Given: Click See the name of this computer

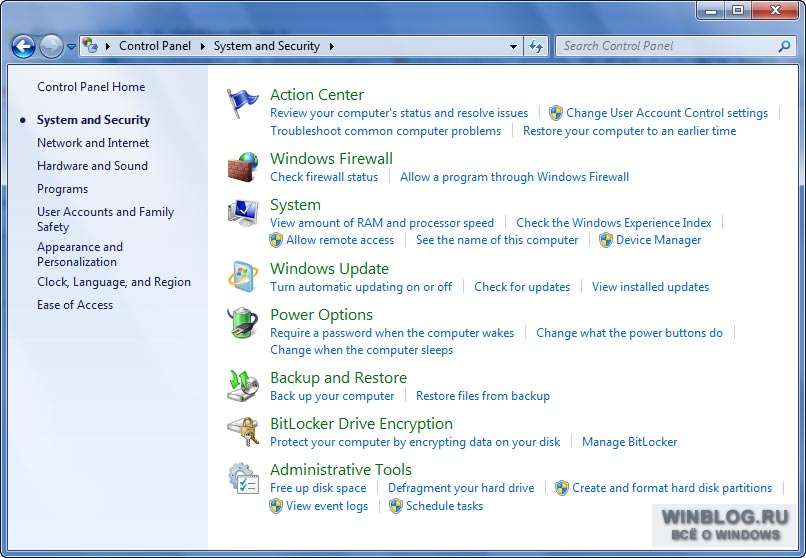Looking at the screenshot, I should (497, 240).
